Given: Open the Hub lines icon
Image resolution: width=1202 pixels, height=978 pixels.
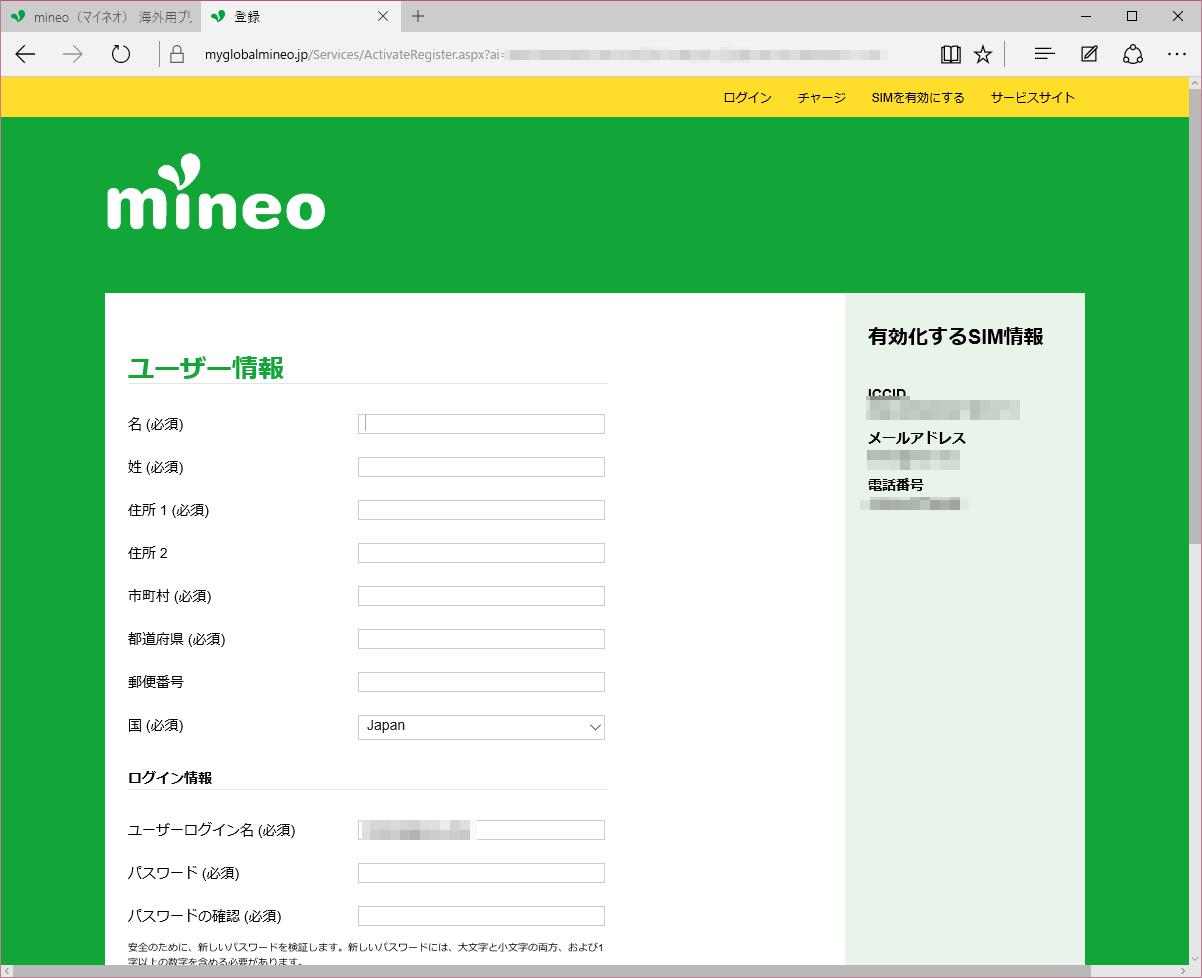Looking at the screenshot, I should [1045, 54].
